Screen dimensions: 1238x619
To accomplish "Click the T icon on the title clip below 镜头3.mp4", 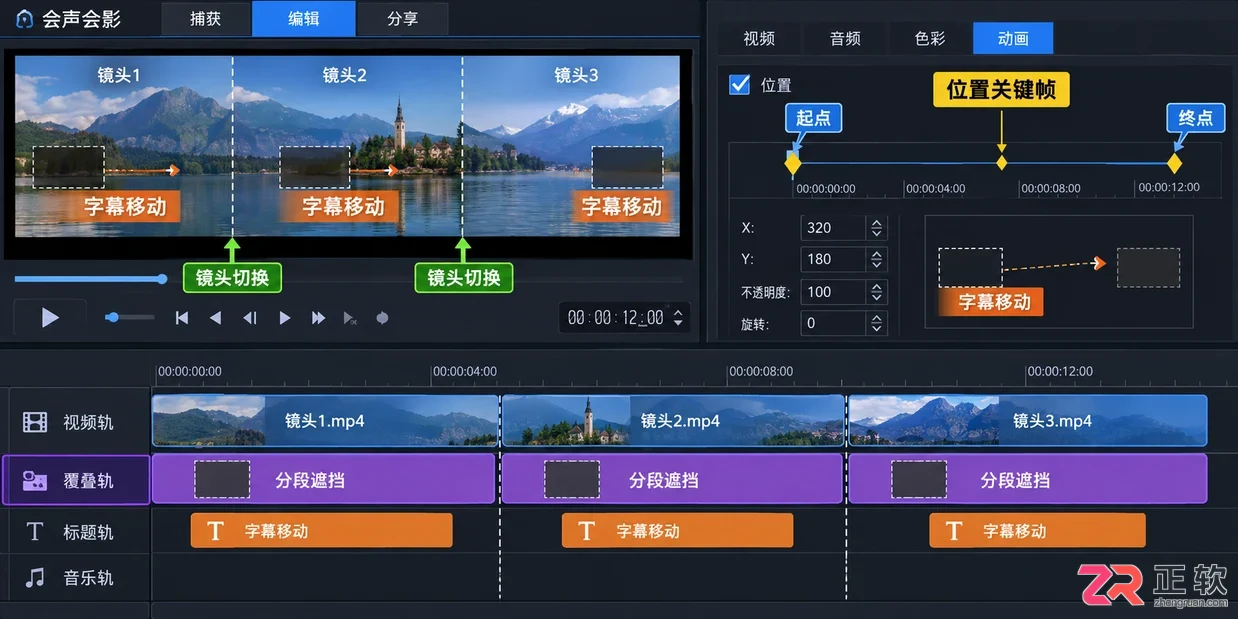I will pyautogui.click(x=953, y=531).
